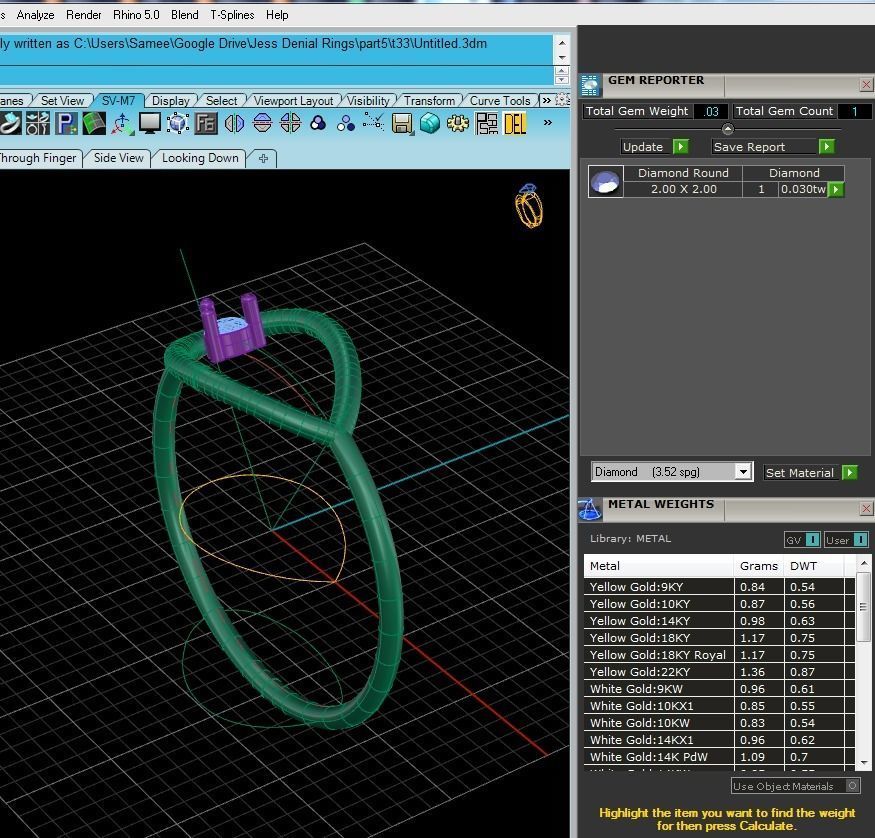Select the Yellow Gold:22KY row
The width and height of the screenshot is (875, 838).
click(719, 672)
